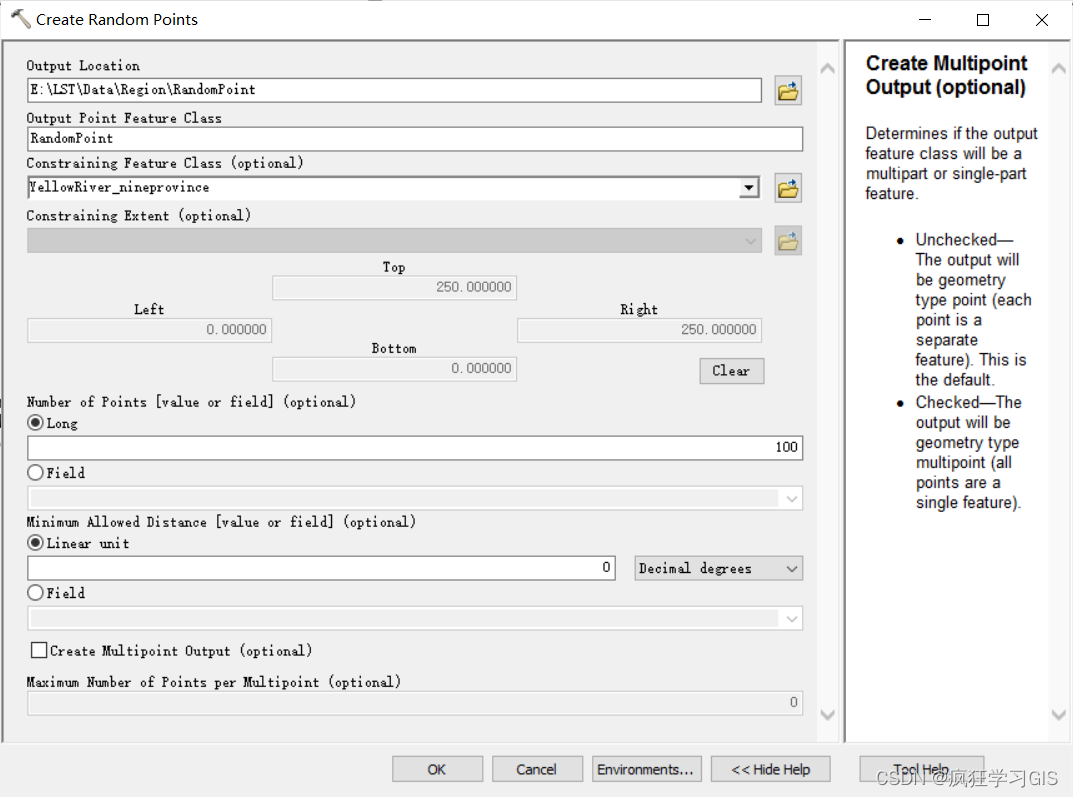Clear the extent values

point(732,371)
